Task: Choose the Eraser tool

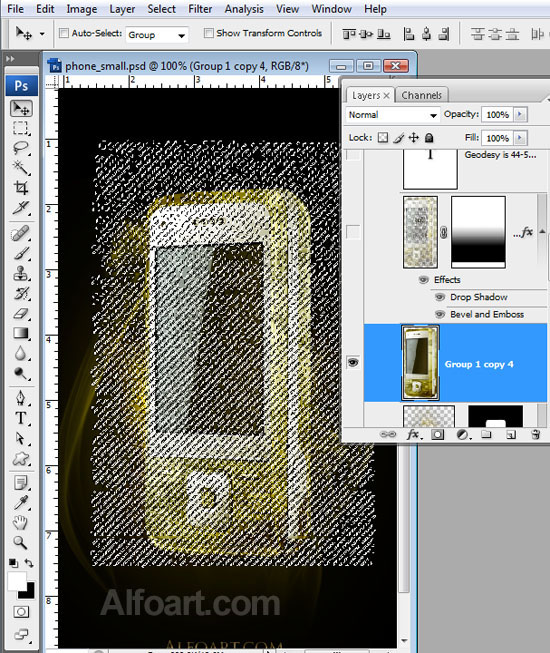Action: (x=20, y=313)
